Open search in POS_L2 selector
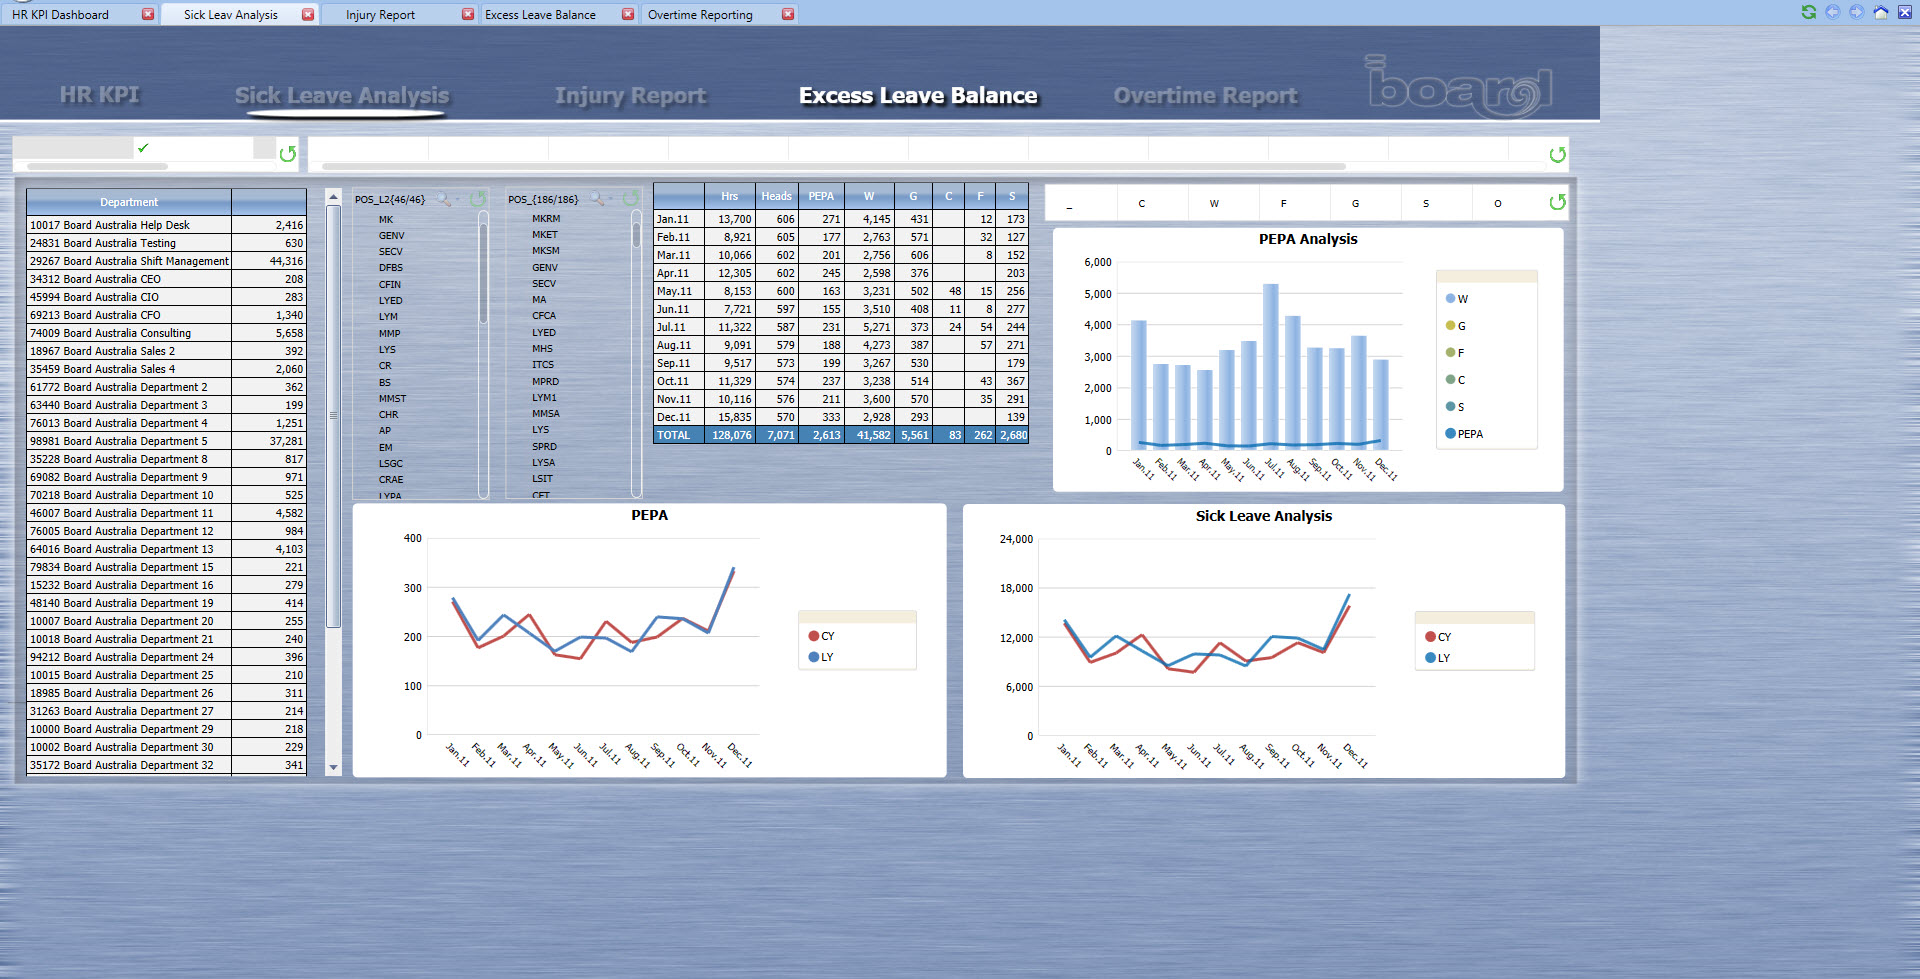Image resolution: width=1920 pixels, height=979 pixels. click(x=442, y=199)
